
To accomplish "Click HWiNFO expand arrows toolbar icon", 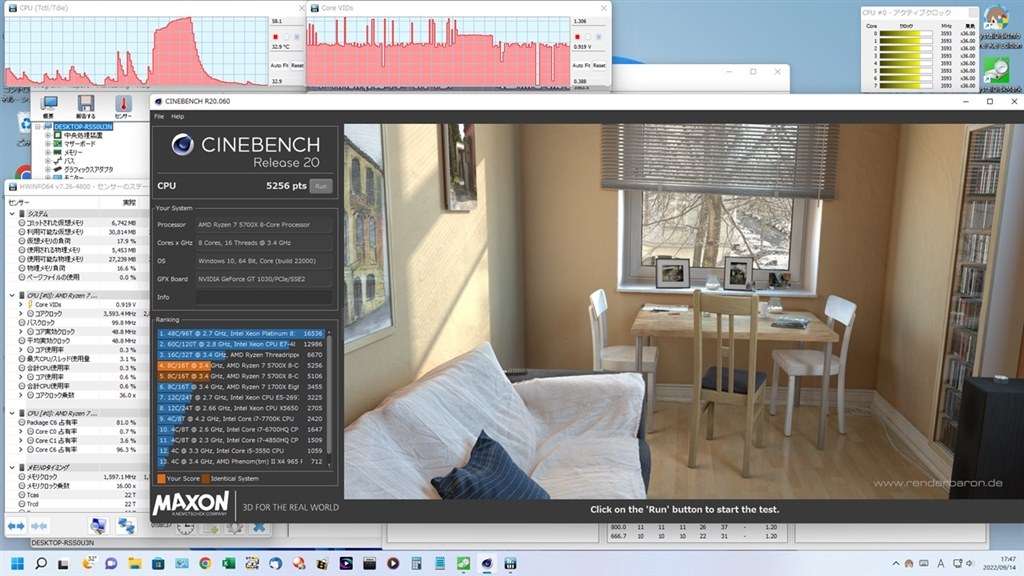I will click(x=16, y=526).
